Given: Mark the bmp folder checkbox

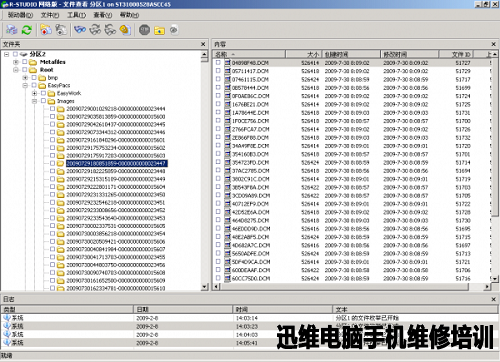Looking at the screenshot, I should click(x=34, y=77).
